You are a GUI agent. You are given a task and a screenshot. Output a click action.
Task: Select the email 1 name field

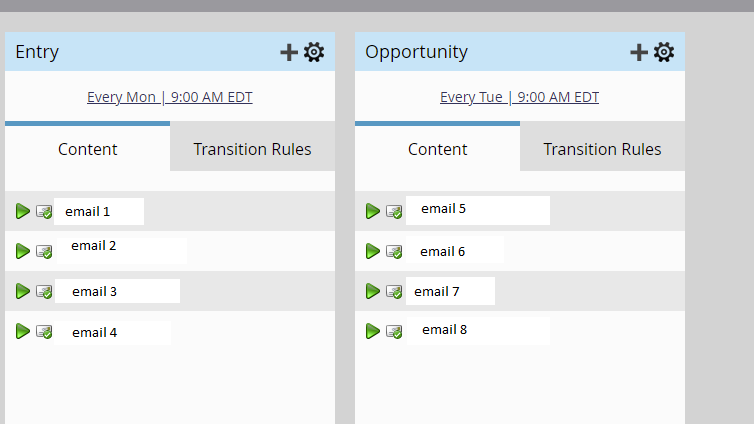click(x=99, y=211)
